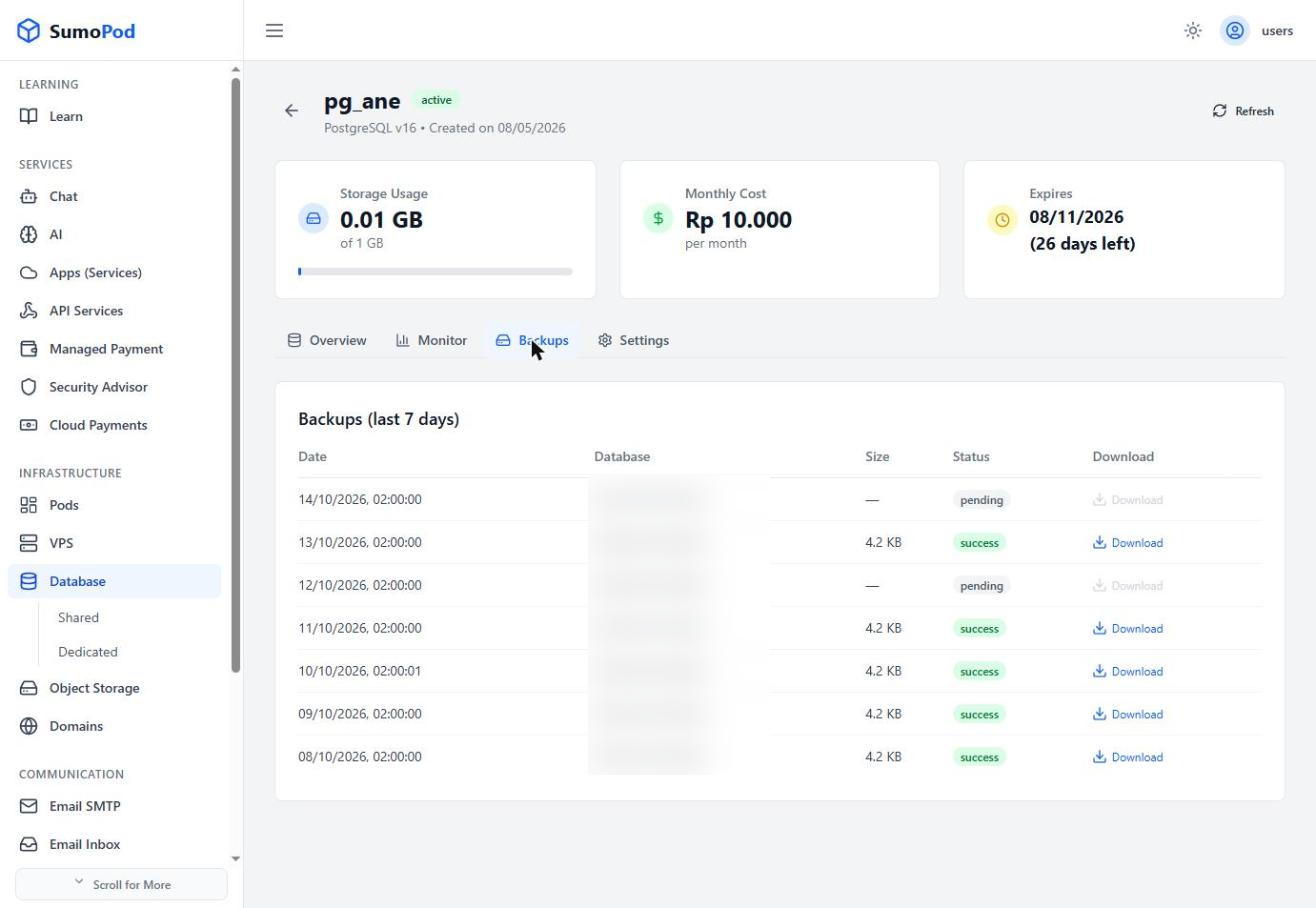Click the Learn book icon
This screenshot has width=1316, height=908.
pyautogui.click(x=29, y=117)
